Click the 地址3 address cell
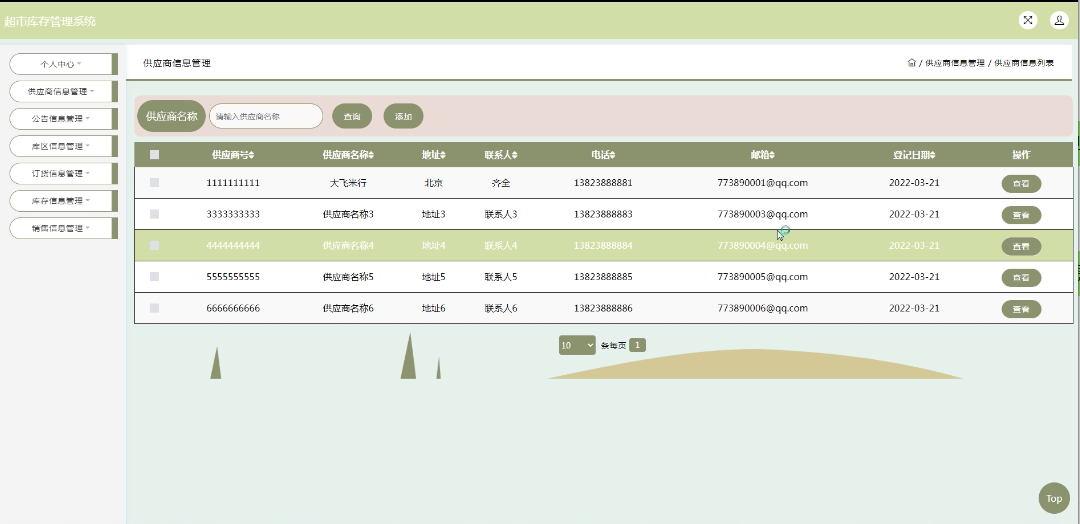The width and height of the screenshot is (1080, 524). pos(434,214)
